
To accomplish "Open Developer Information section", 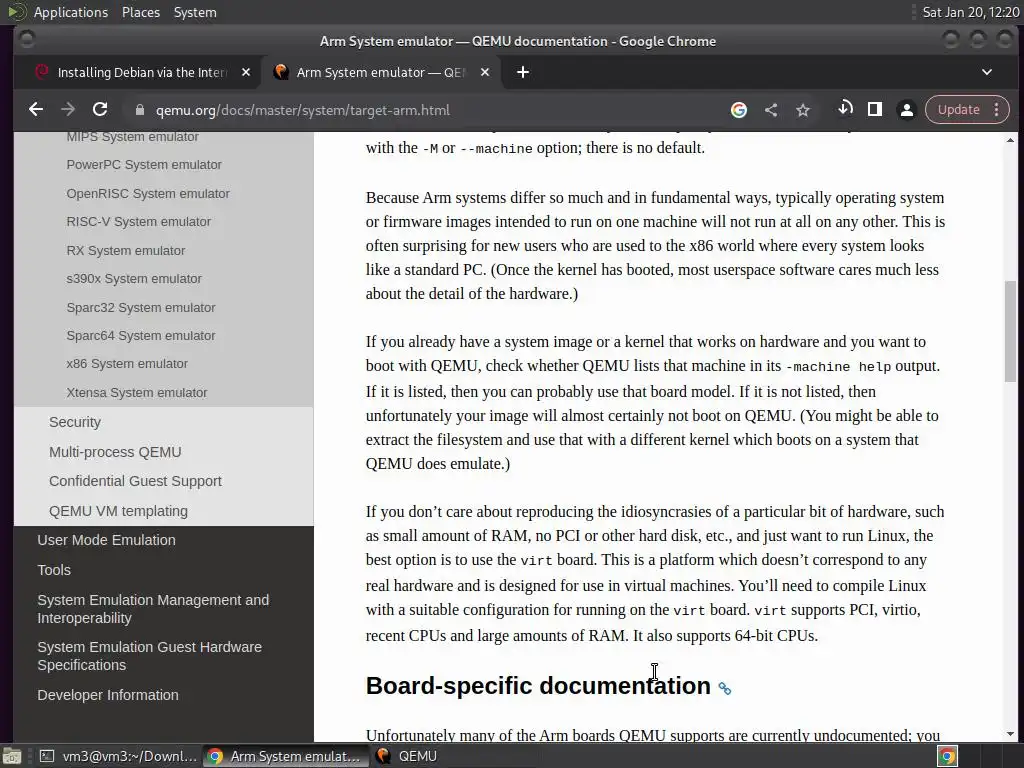I will coord(108,695).
